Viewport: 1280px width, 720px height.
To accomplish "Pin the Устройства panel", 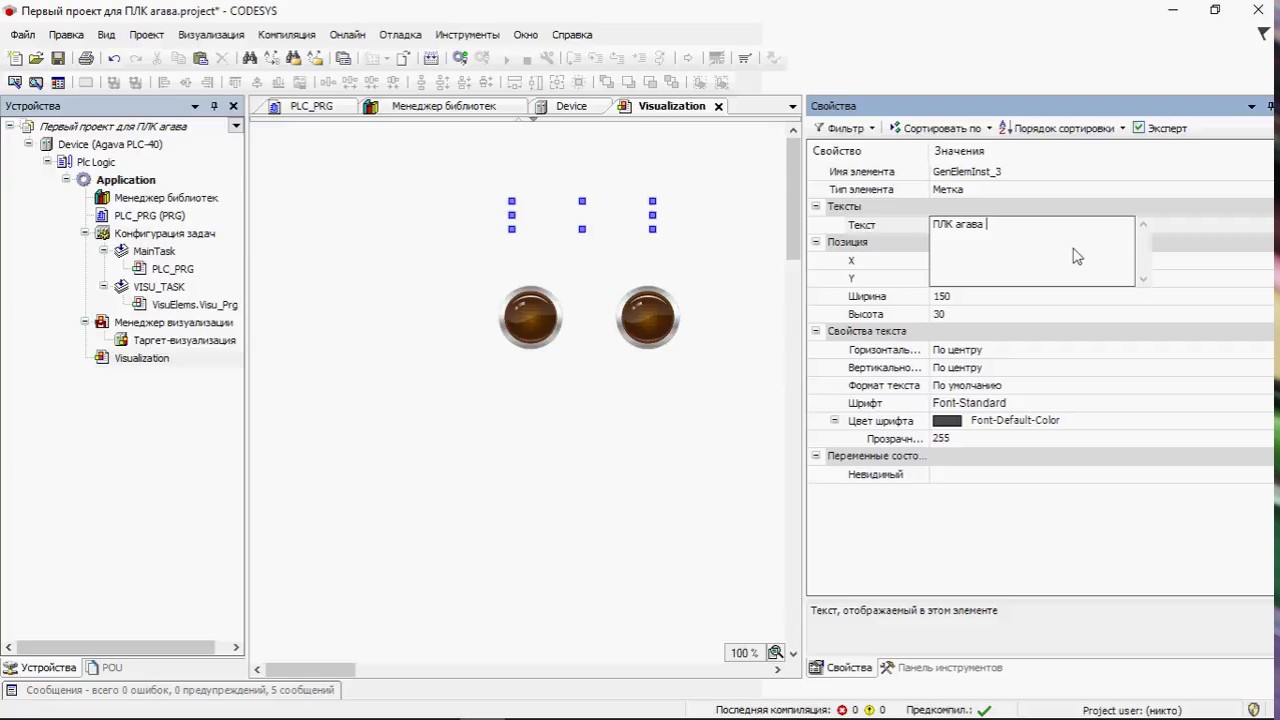I will pos(214,106).
